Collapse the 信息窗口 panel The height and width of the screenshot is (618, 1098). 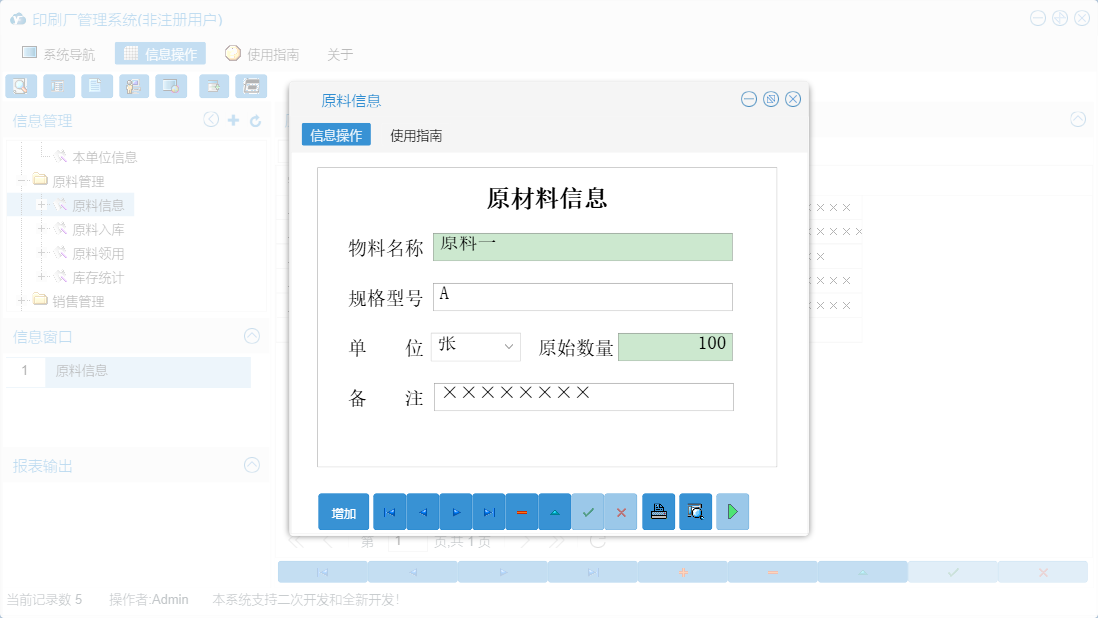point(252,336)
